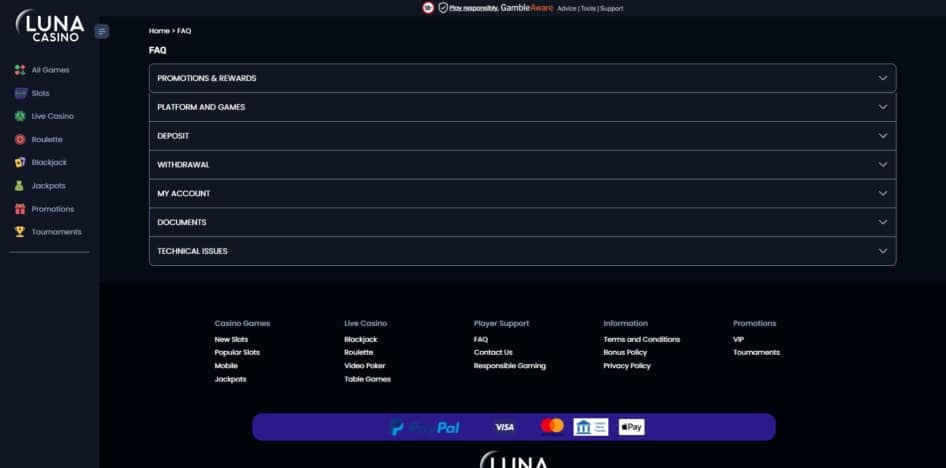Click the Blackjack cards sidebar icon
This screenshot has width=946, height=468.
point(20,163)
